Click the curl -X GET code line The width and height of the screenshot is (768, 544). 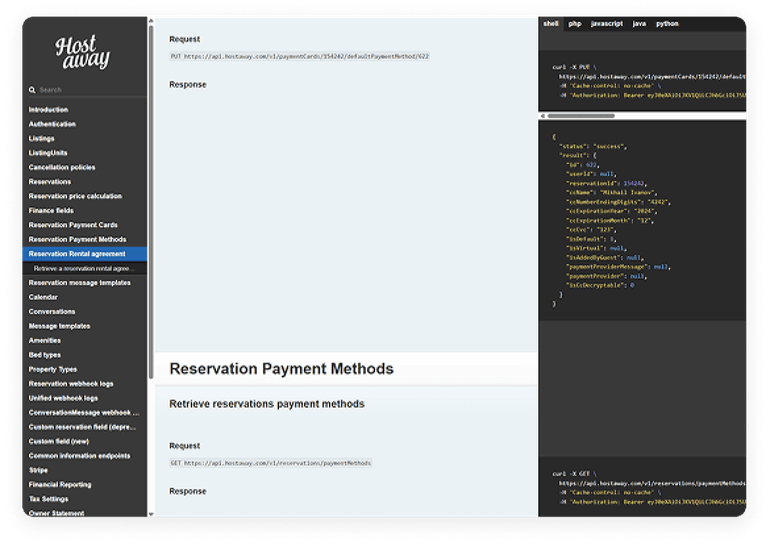click(x=574, y=474)
